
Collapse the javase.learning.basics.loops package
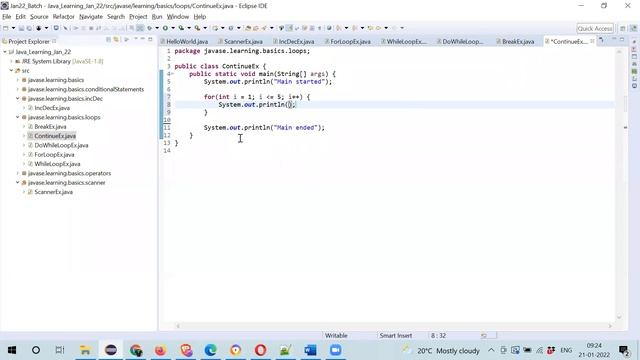pyautogui.click(x=18, y=117)
